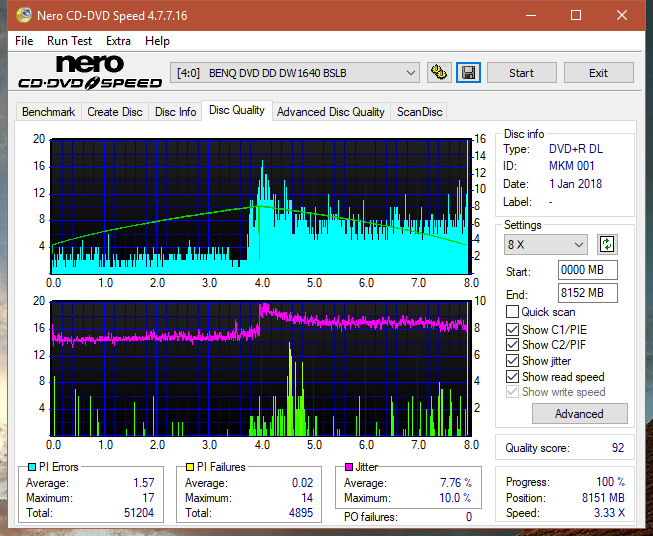Click PI Failures average 0.02
Screen dimensions: 653x536
click(302, 483)
